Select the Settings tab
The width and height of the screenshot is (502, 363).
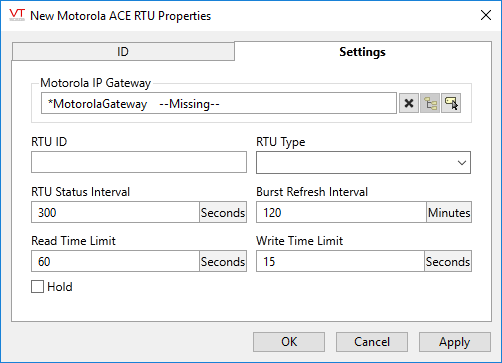(363, 52)
